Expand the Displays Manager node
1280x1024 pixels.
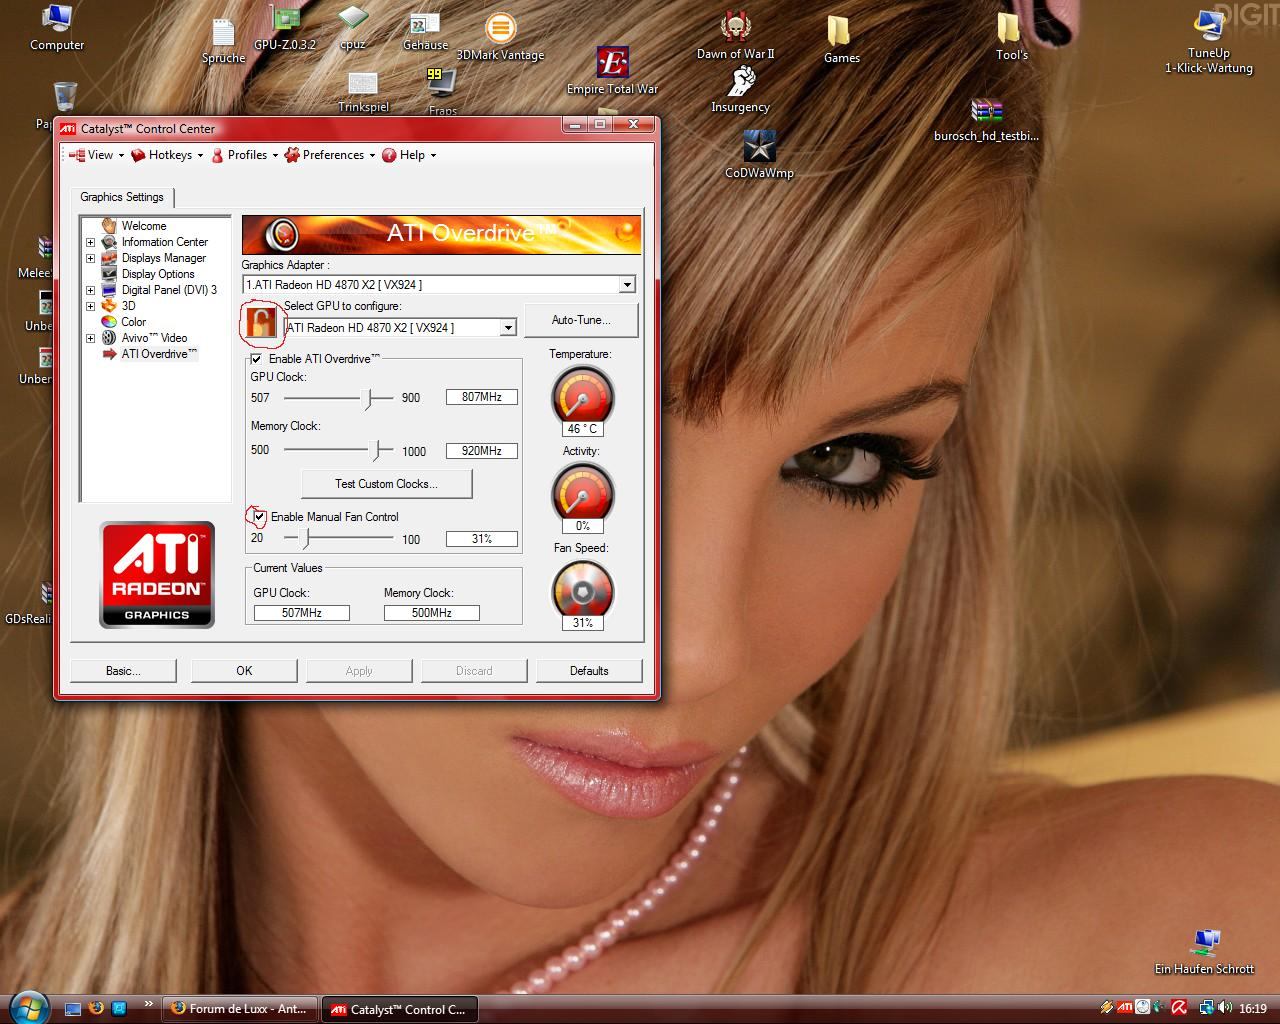tap(90, 258)
